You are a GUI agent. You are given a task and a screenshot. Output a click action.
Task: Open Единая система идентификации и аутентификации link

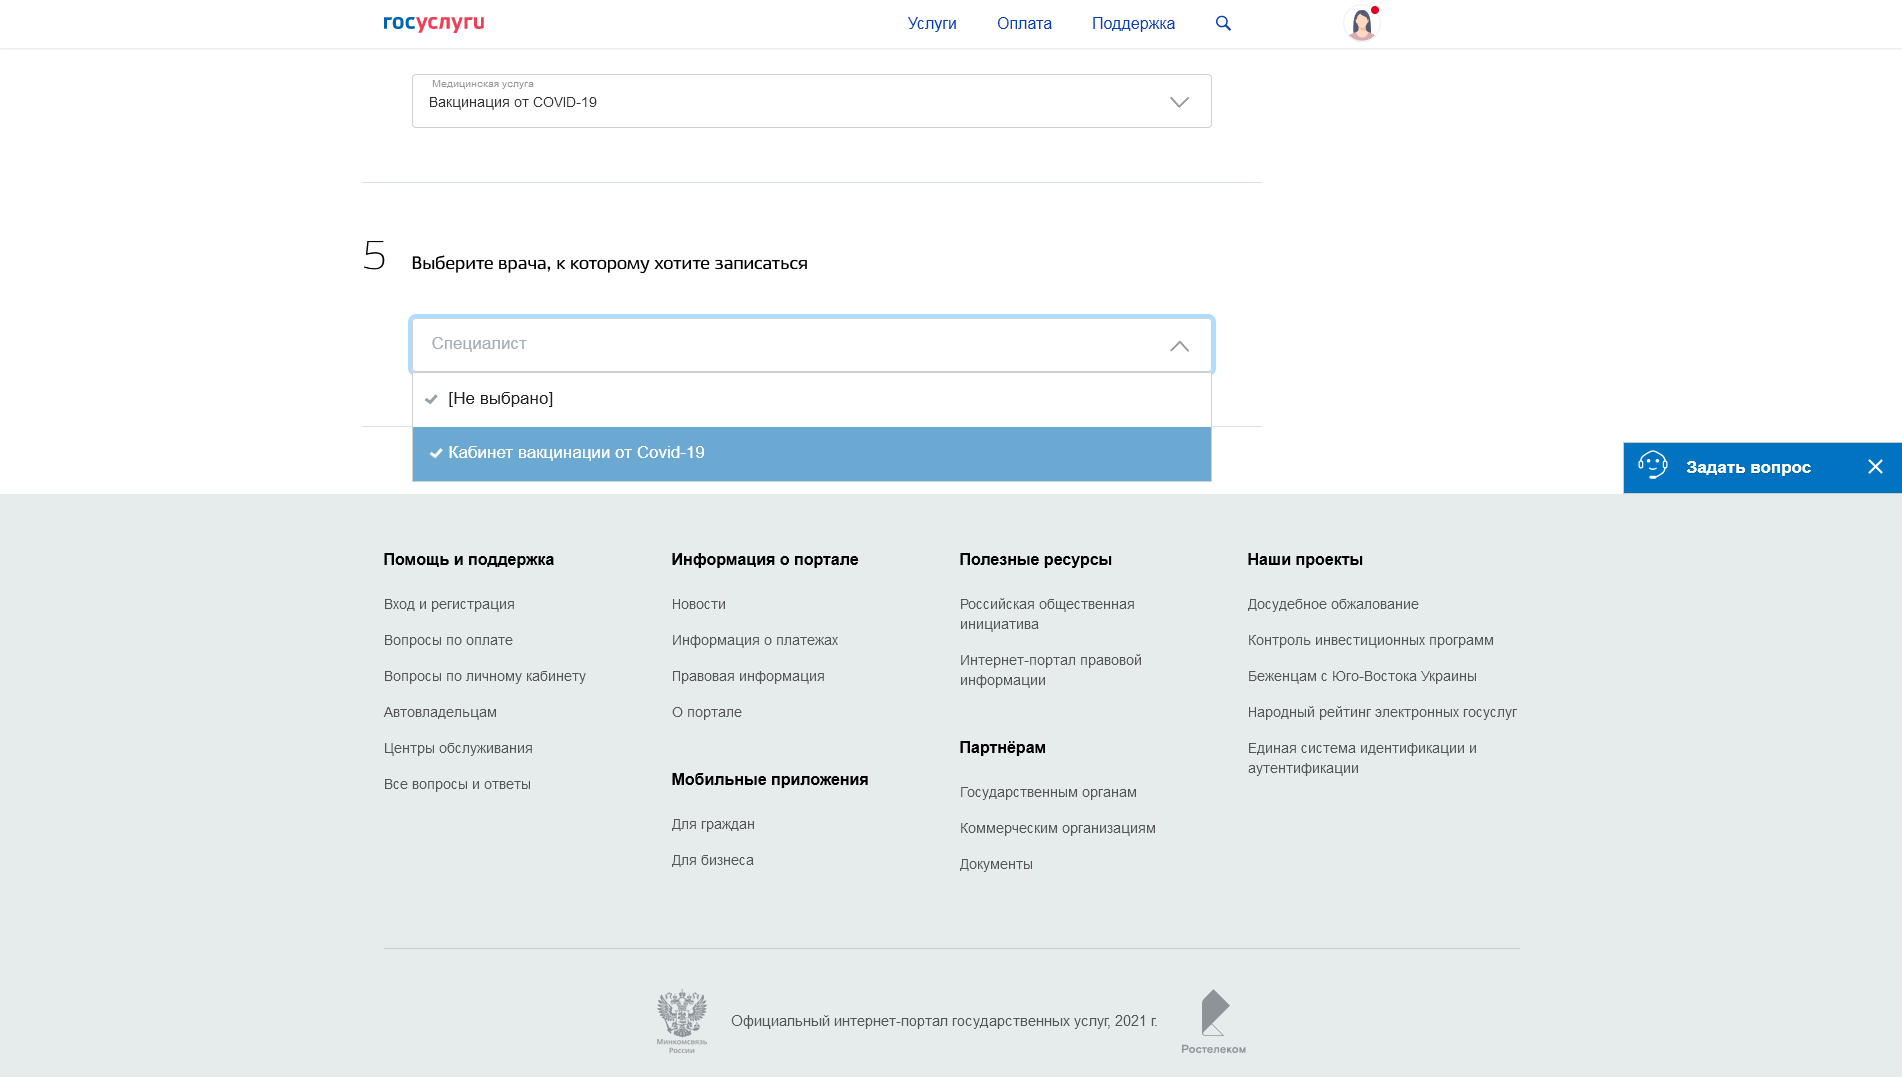[x=1362, y=758]
